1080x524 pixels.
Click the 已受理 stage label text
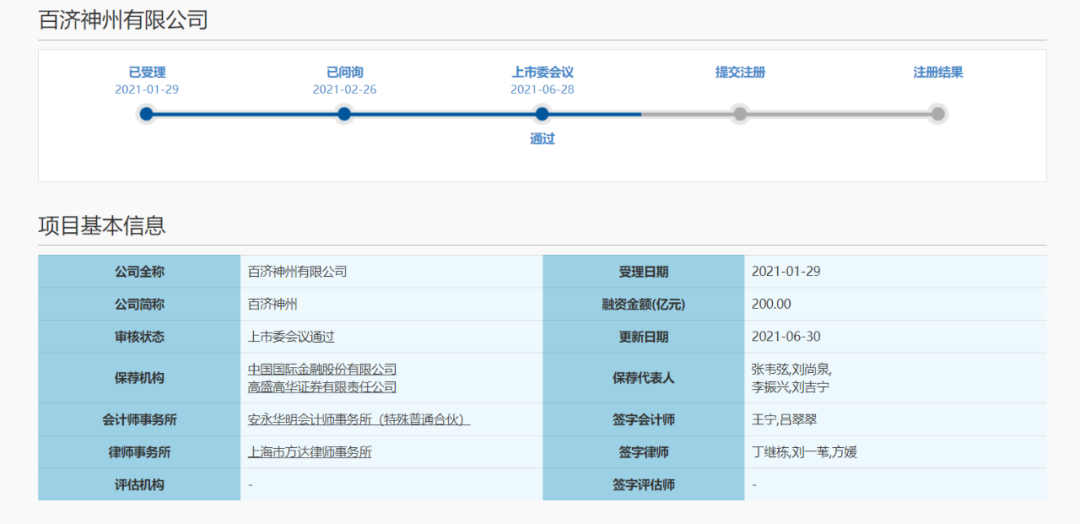(x=147, y=72)
